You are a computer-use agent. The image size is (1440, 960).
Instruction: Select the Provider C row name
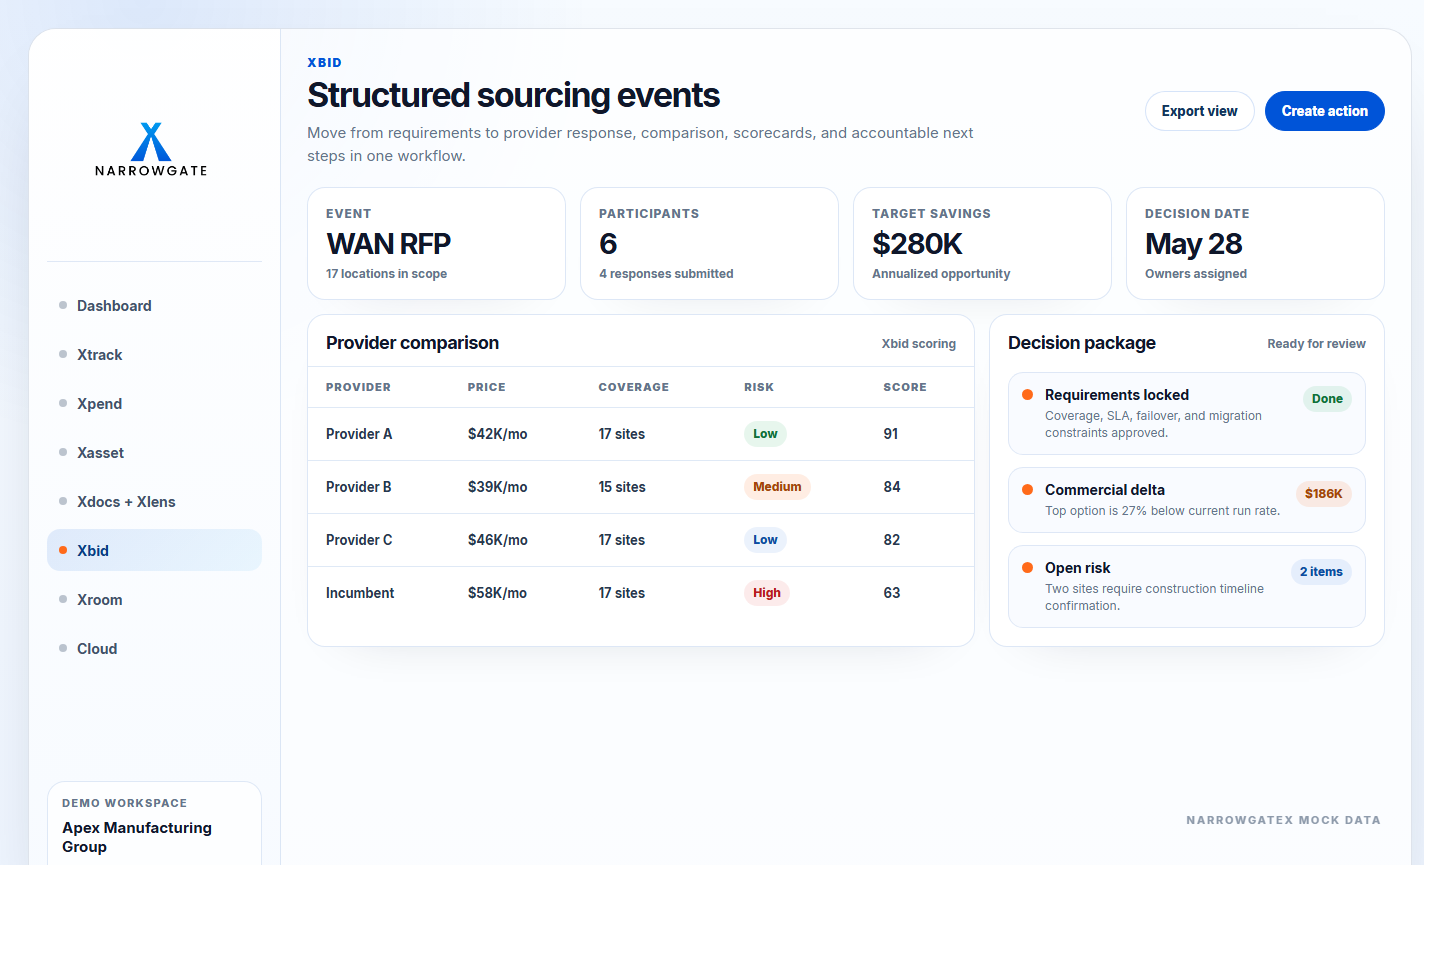point(359,540)
